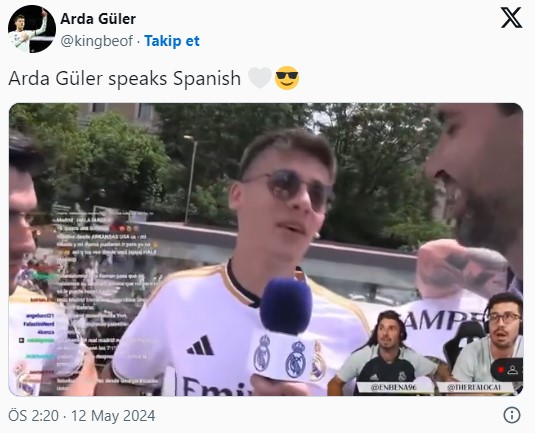
Task: Click the @ENBENA96 streamer label
Action: click(x=393, y=388)
